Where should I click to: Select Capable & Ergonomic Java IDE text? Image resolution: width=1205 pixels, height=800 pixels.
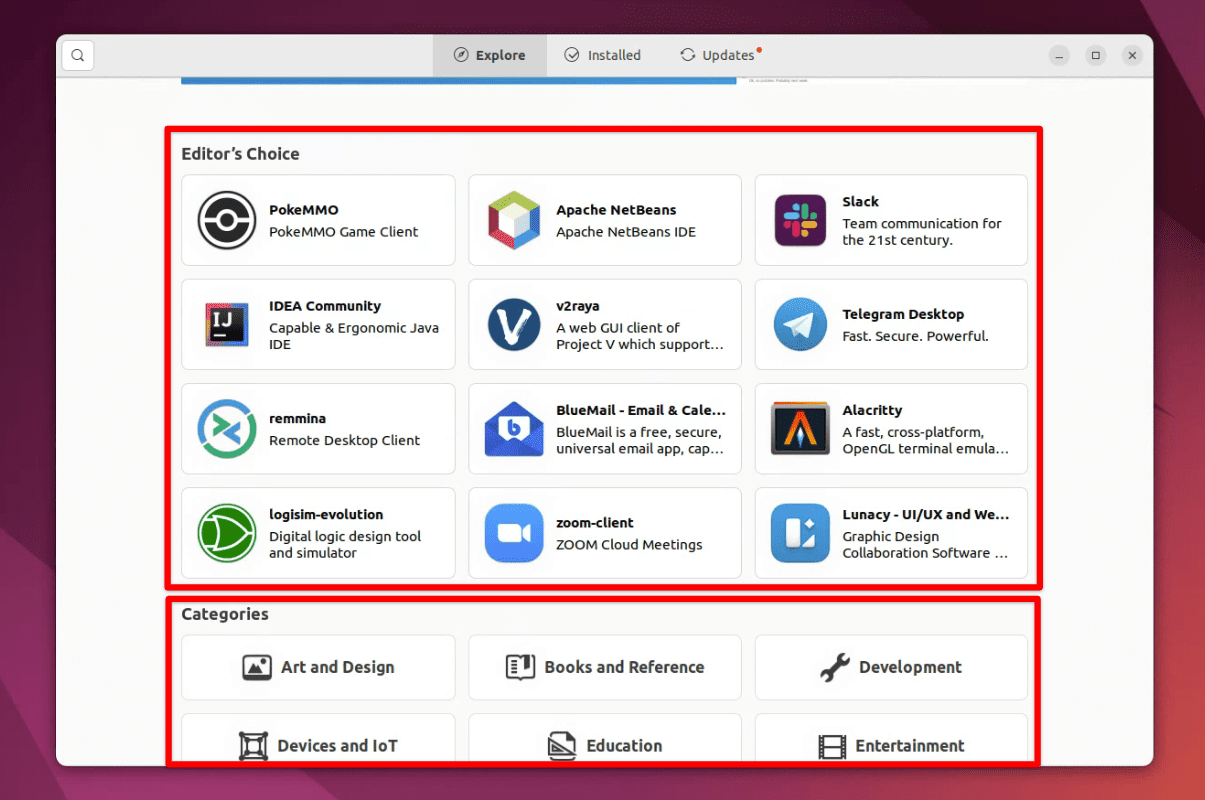point(354,336)
